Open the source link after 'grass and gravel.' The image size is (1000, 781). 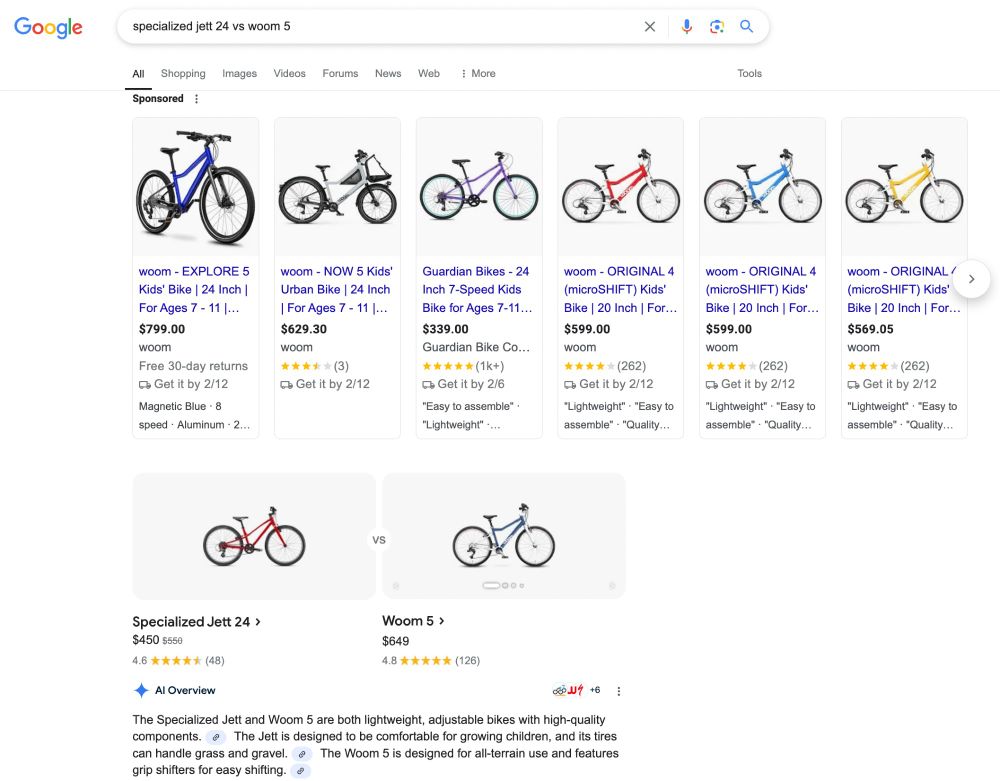click(302, 754)
